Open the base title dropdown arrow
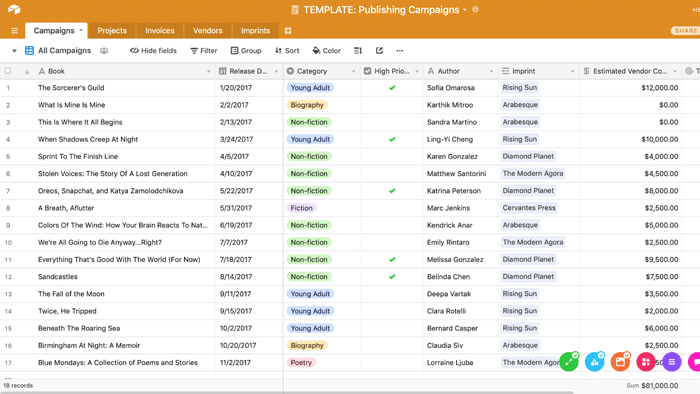Screen dimensions: 700x394 [465, 9]
